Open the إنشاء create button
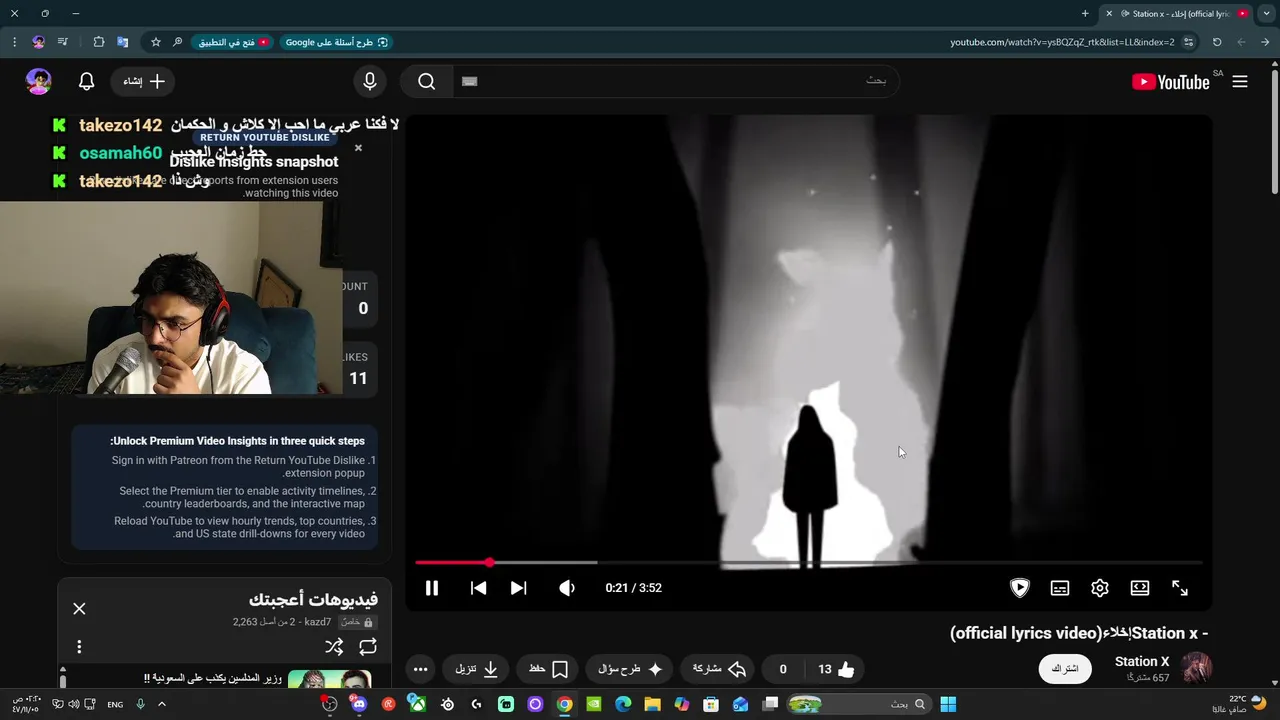 click(144, 81)
